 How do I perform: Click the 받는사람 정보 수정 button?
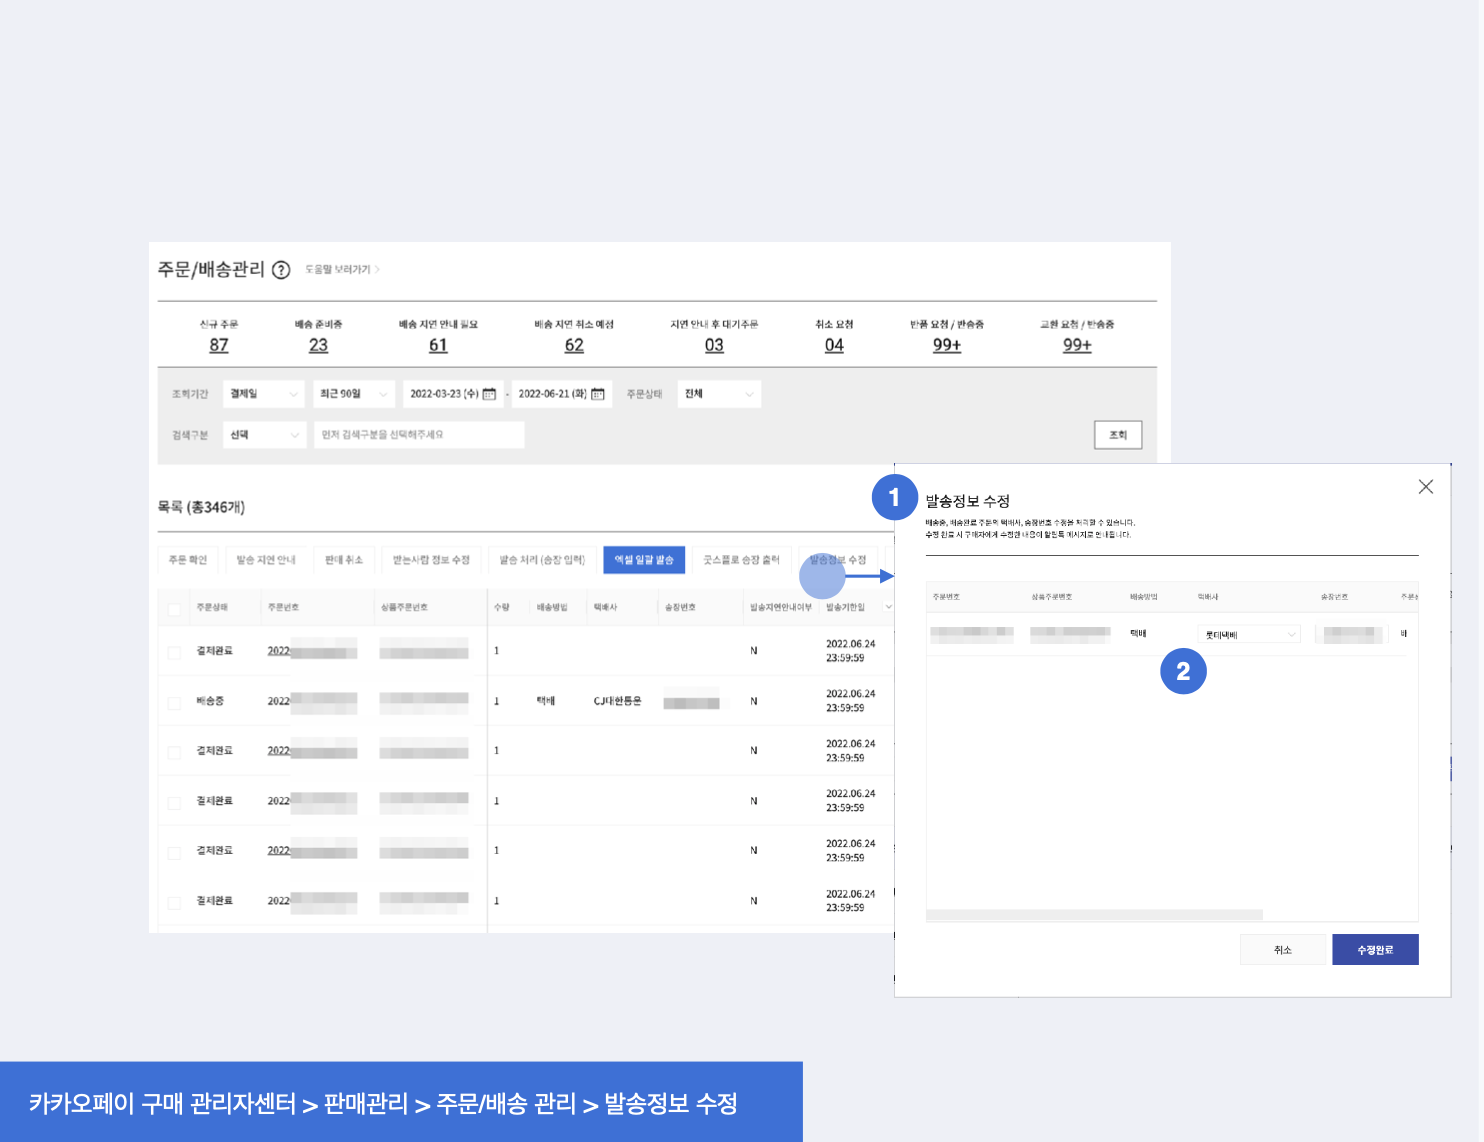tap(431, 560)
